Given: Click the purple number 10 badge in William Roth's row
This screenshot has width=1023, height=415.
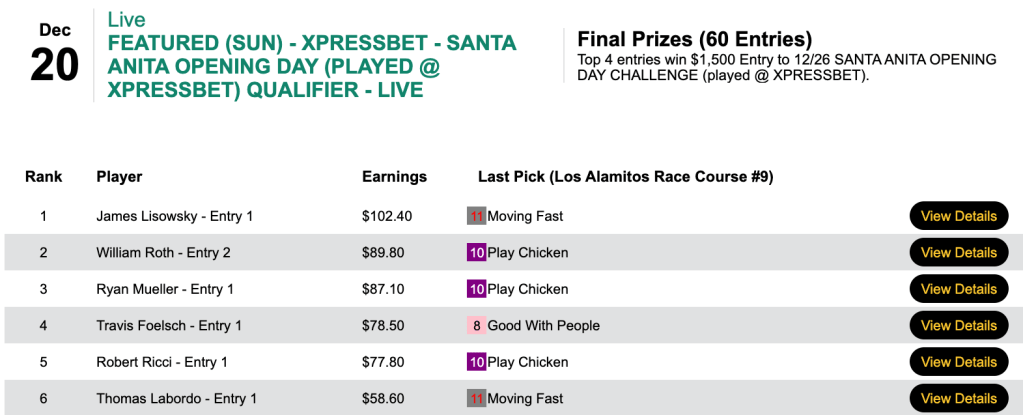Looking at the screenshot, I should click(476, 253).
